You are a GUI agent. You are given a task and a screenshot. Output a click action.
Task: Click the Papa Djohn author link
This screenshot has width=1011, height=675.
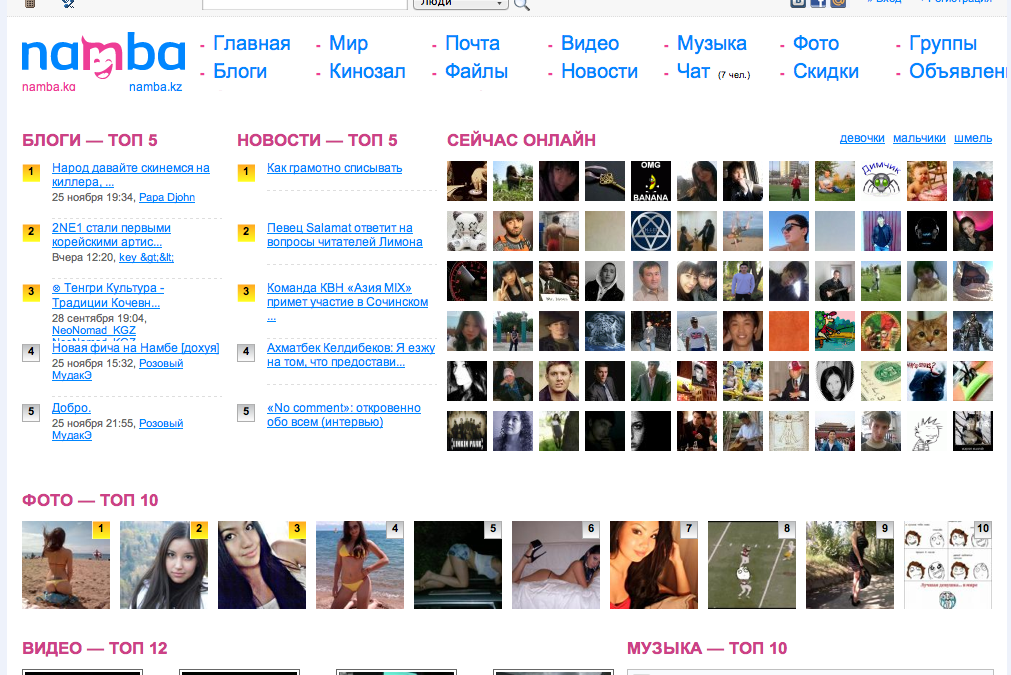pyautogui.click(x=166, y=198)
